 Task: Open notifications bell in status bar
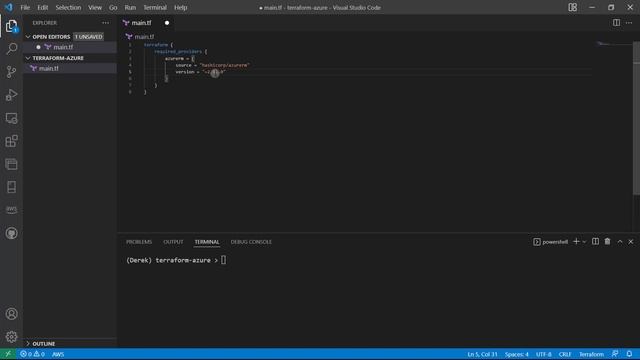pos(629,354)
